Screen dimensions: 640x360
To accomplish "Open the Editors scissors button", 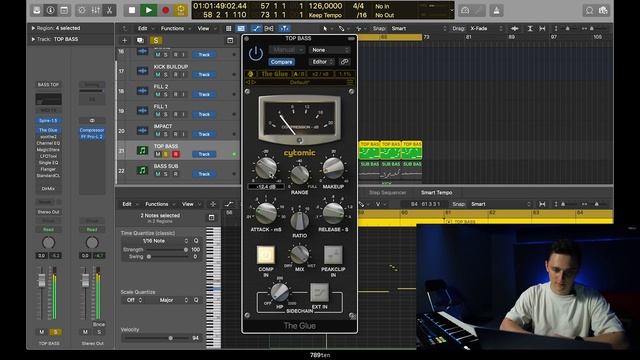I will point(109,10).
